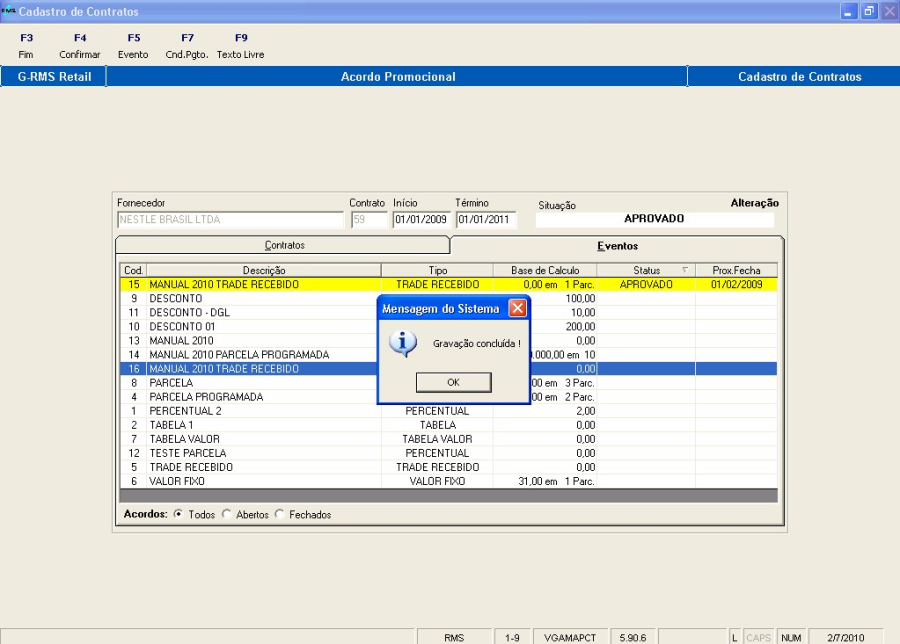The width and height of the screenshot is (900, 644).
Task: Confirm with the F4 Confirmar button
Action: click(x=80, y=46)
